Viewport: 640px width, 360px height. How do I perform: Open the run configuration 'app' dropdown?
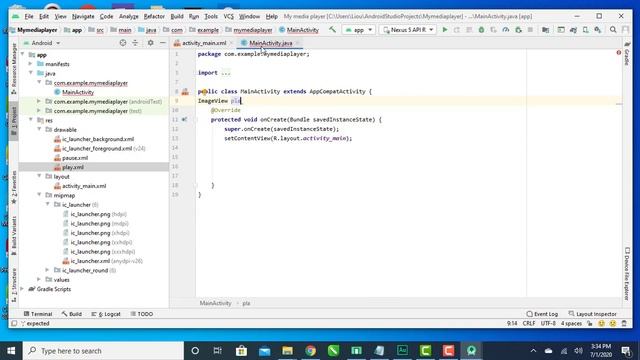(x=358, y=30)
